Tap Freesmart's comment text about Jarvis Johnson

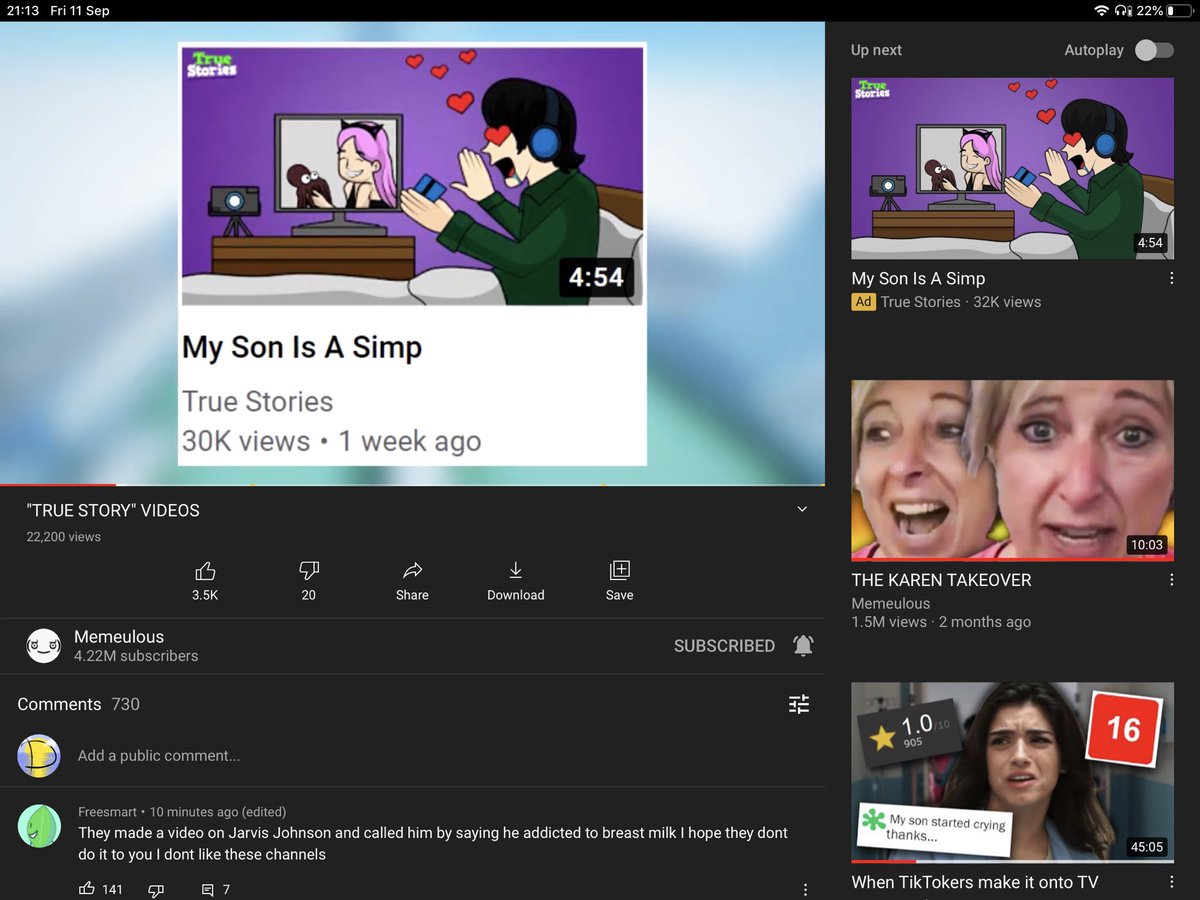433,843
